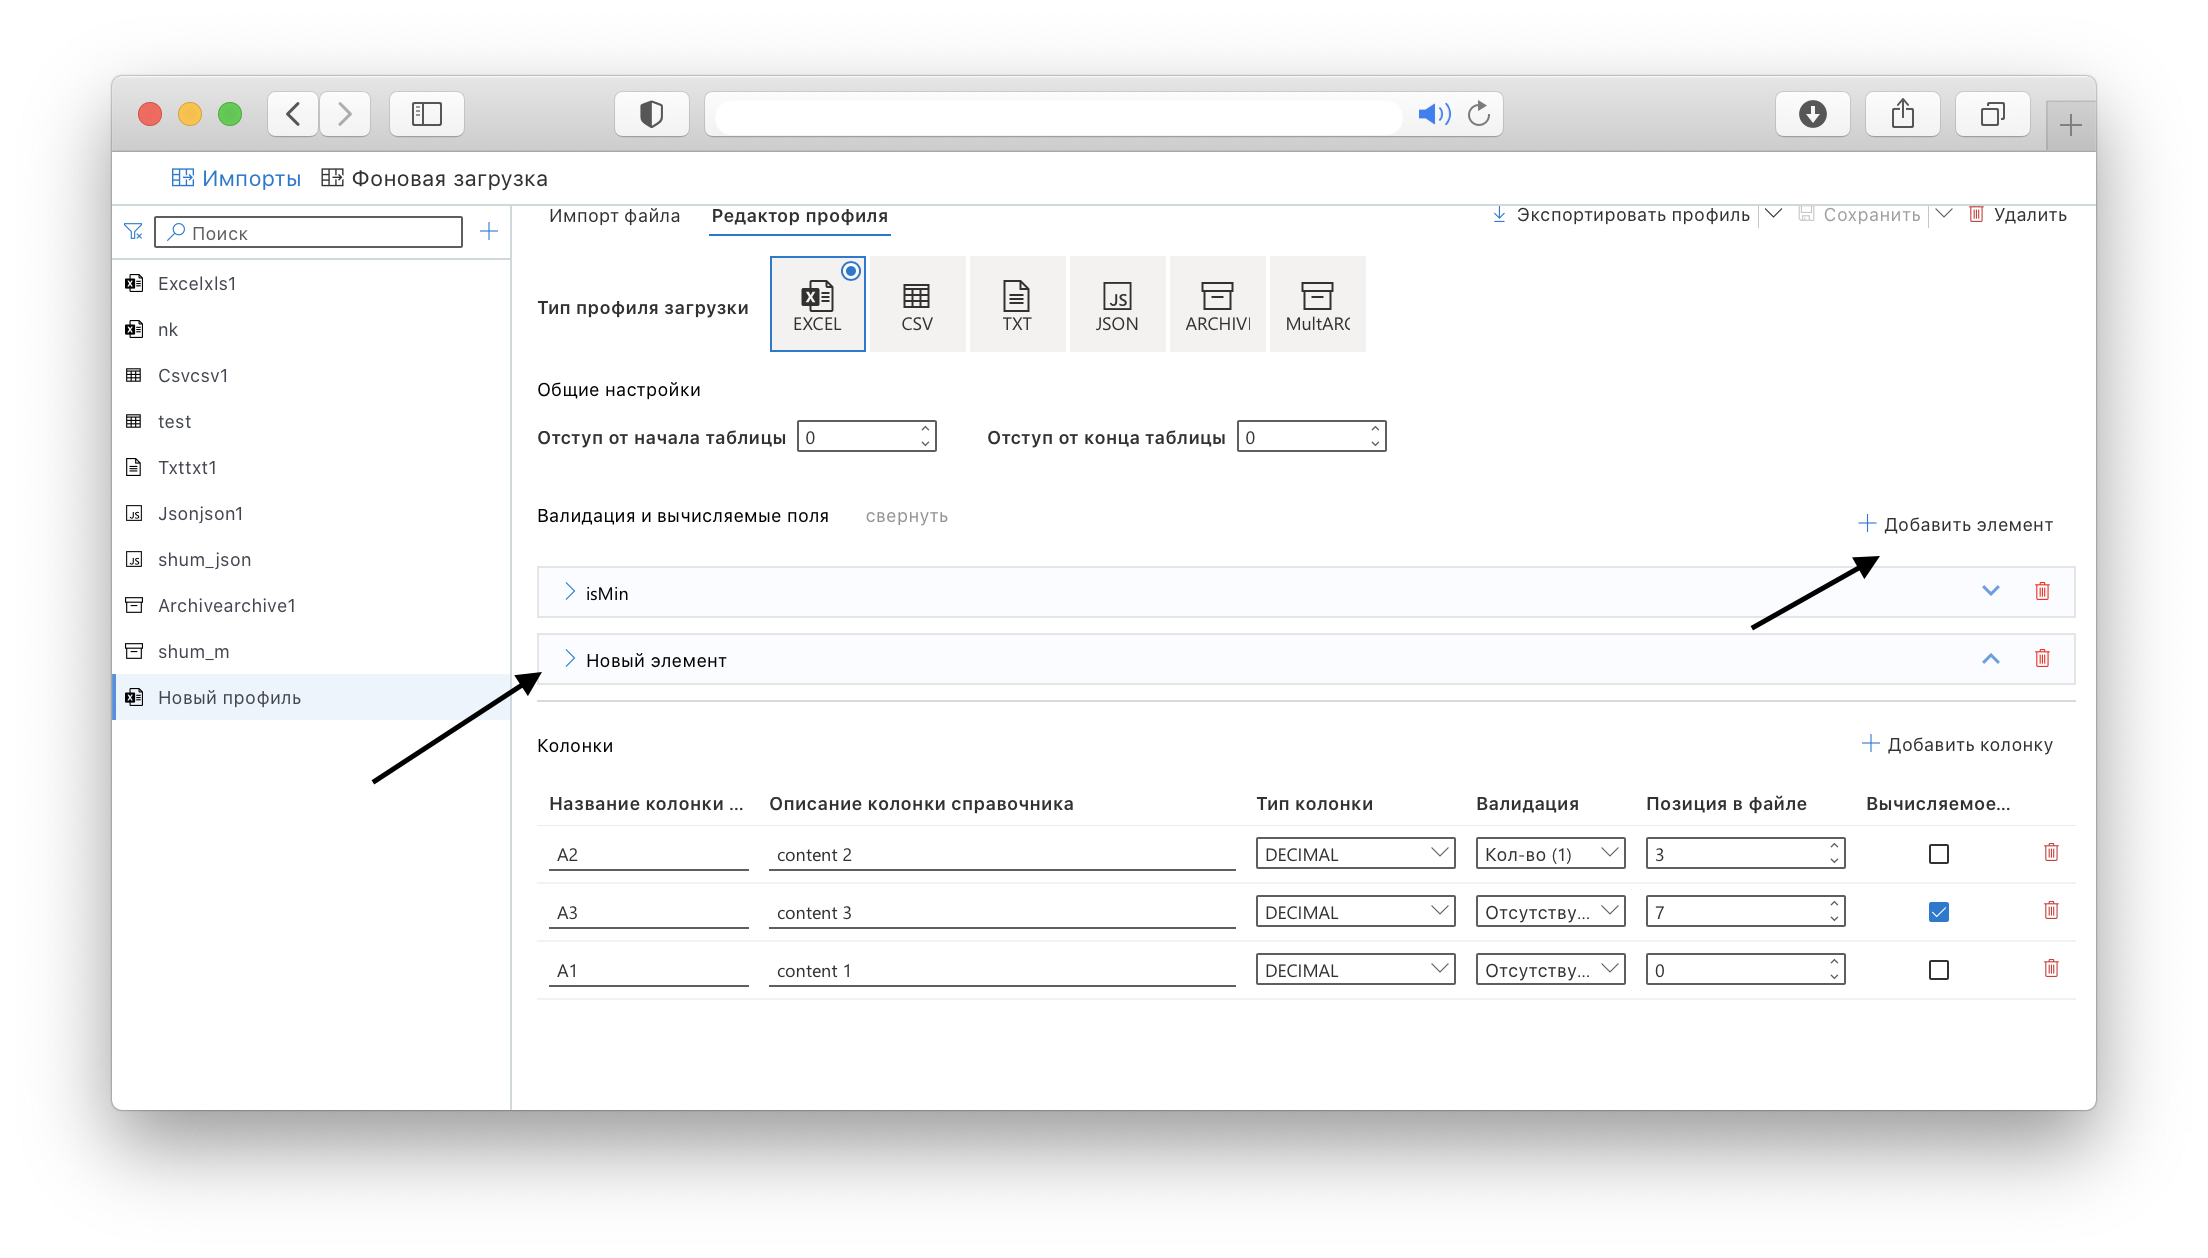Reload the page
Image resolution: width=2208 pixels, height=1258 pixels.
1479,114
